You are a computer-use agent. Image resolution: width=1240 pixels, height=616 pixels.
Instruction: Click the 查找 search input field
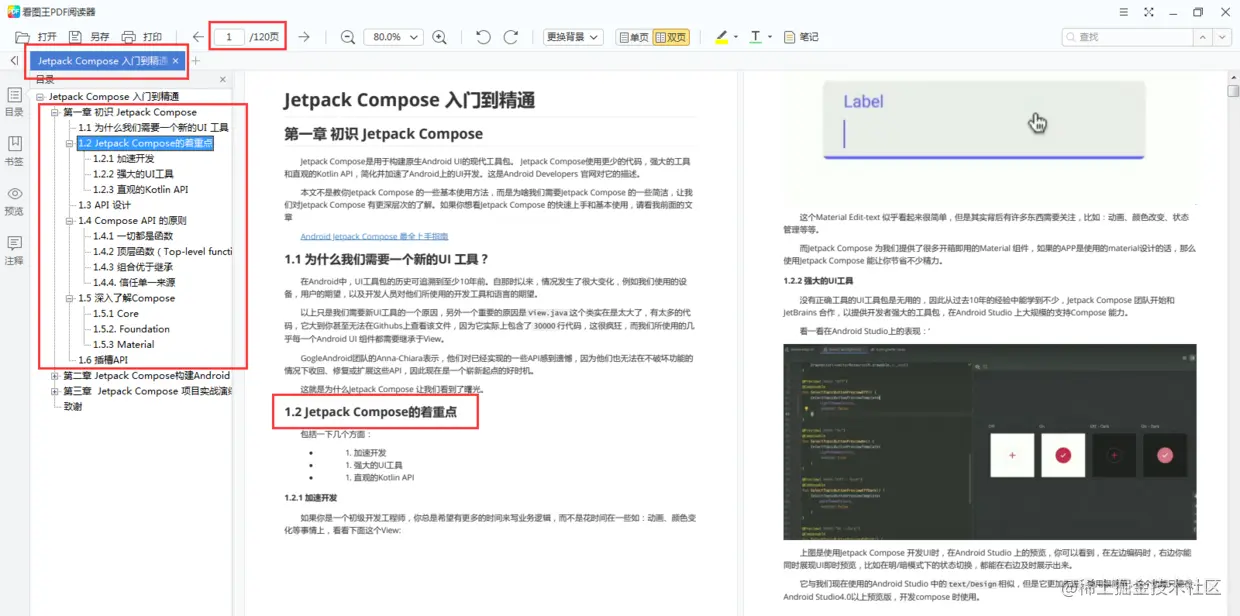point(1128,37)
